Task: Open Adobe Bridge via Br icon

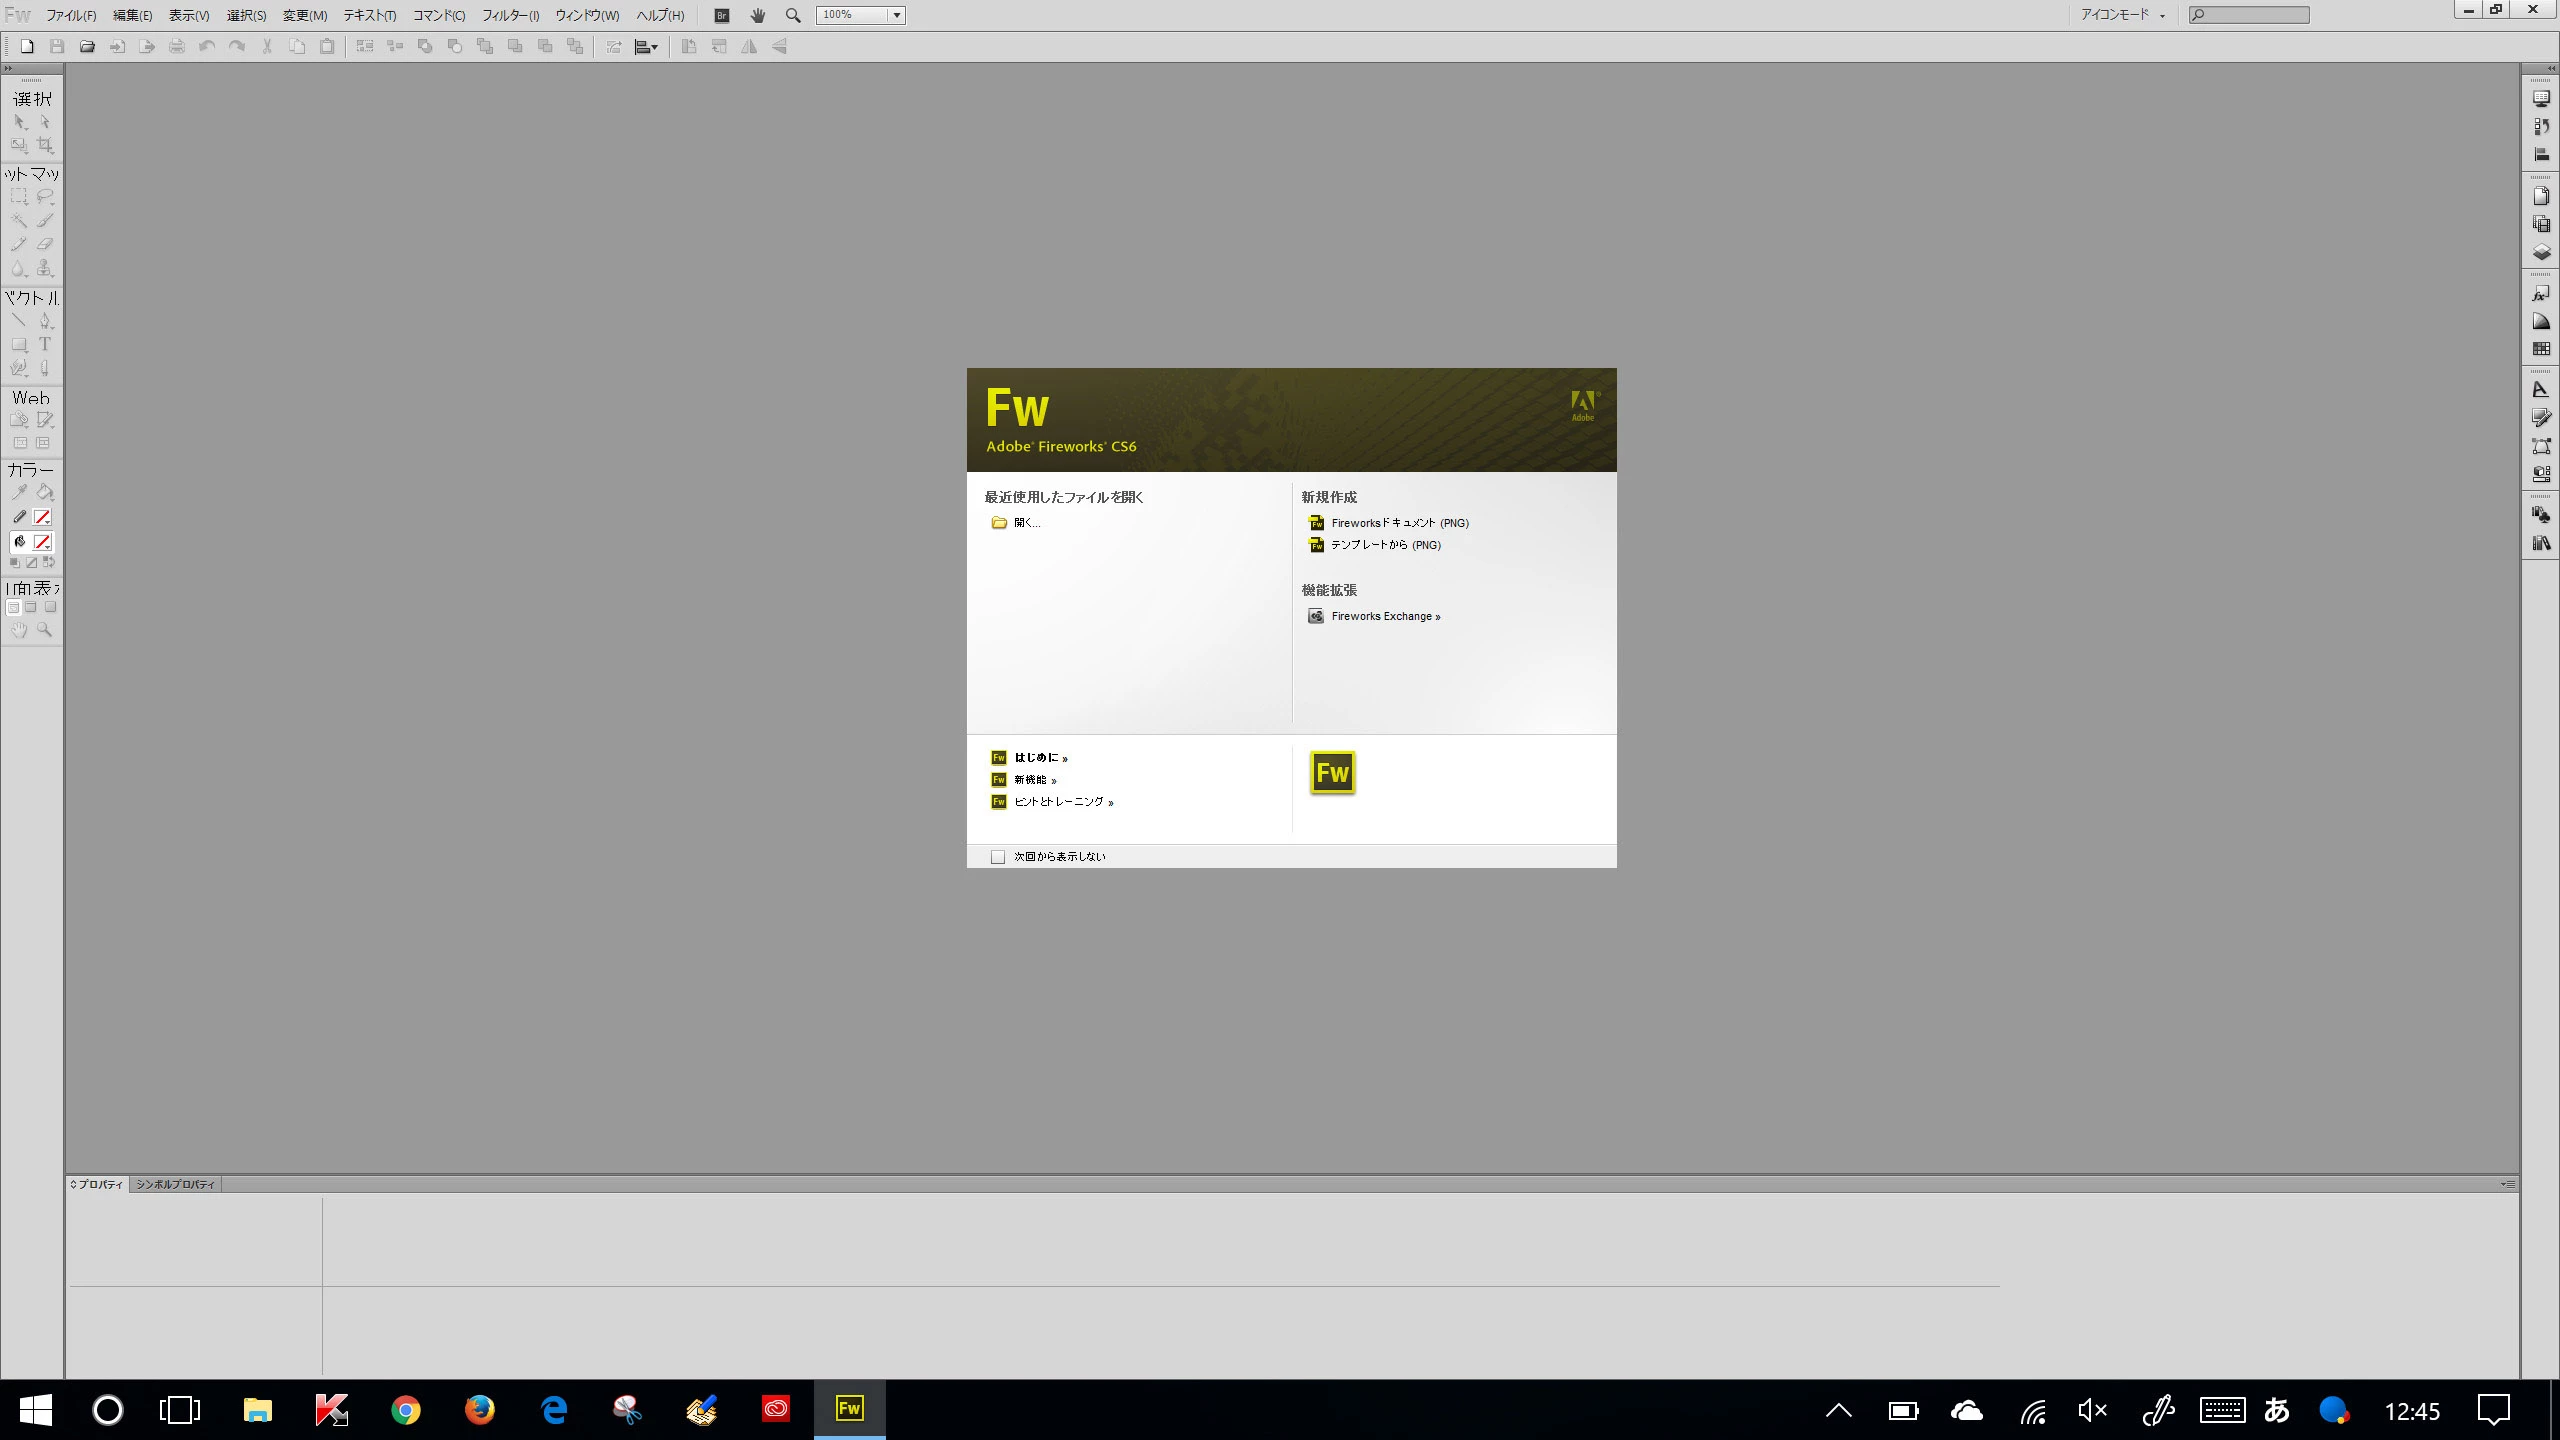Action: point(721,15)
